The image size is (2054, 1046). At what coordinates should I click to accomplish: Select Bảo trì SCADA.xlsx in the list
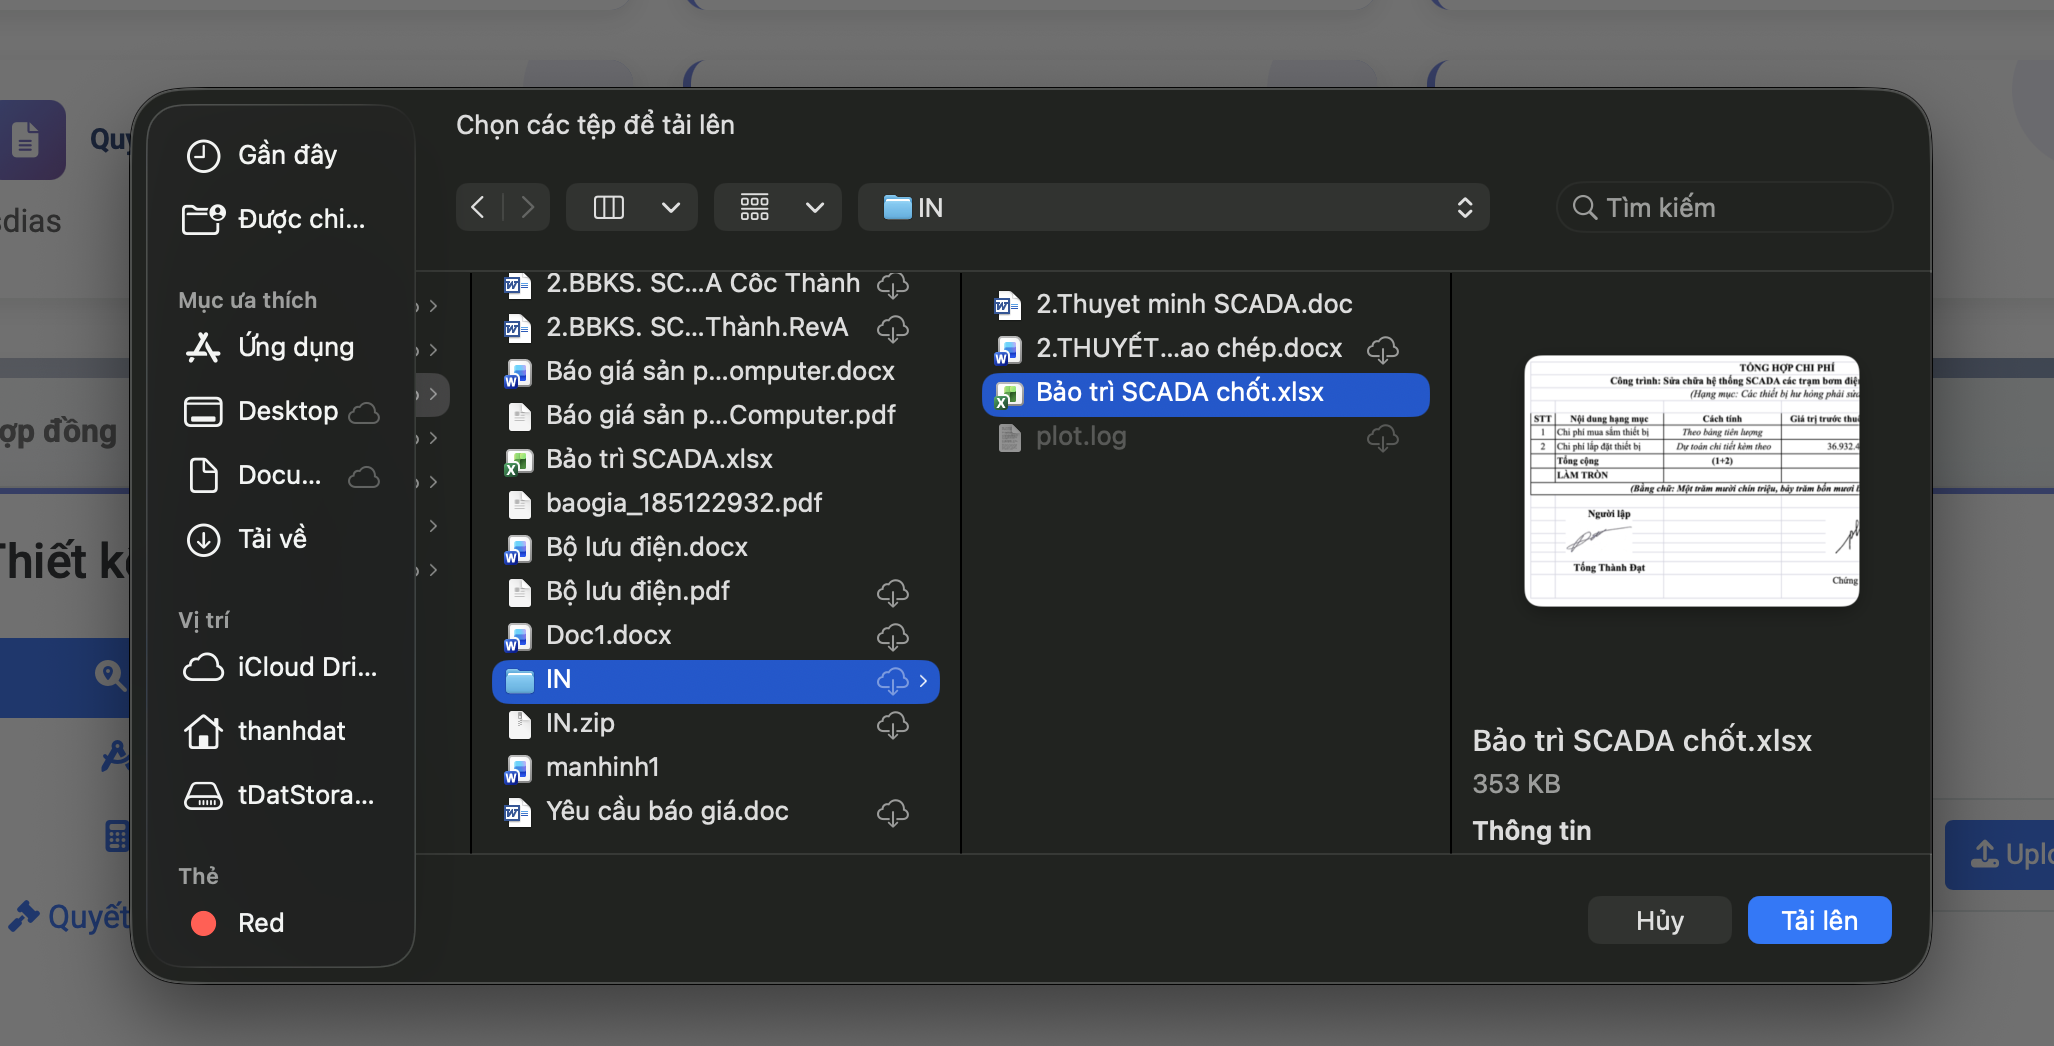click(659, 458)
